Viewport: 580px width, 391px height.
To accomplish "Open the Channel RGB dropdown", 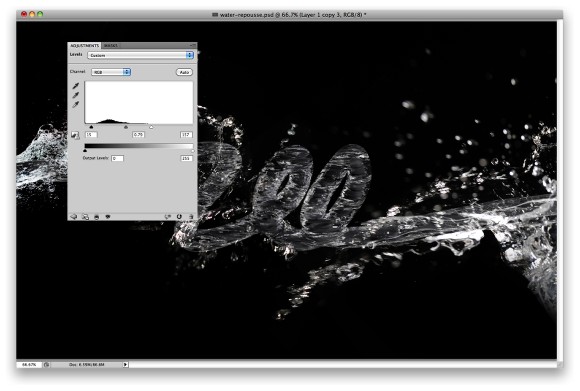I will click(x=111, y=72).
